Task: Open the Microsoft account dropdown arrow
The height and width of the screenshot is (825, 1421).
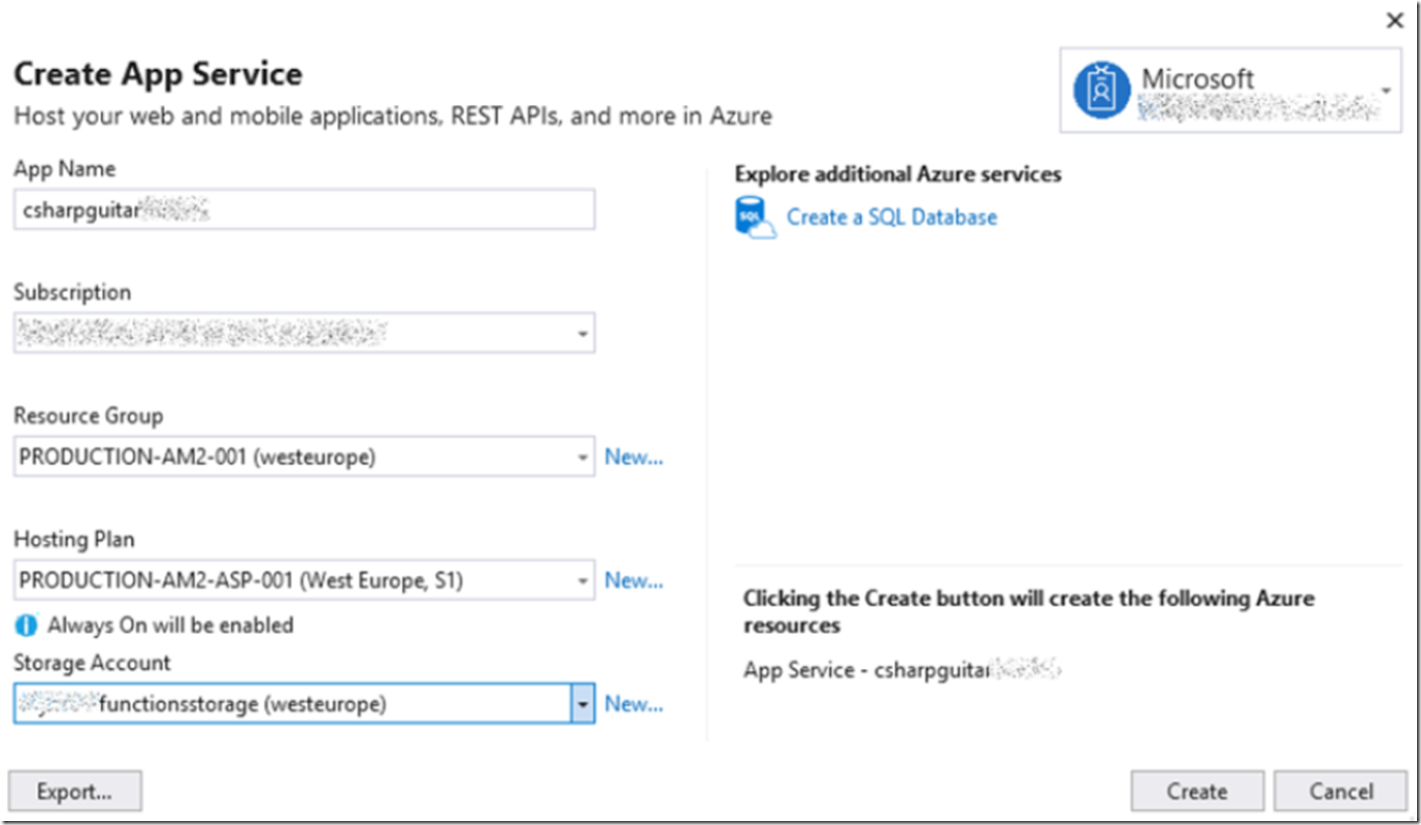Action: (x=1386, y=91)
